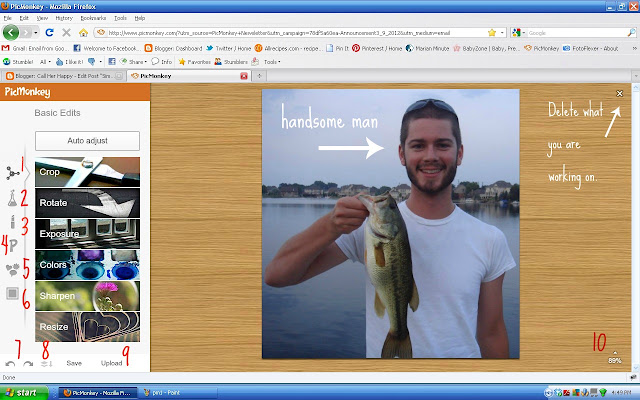Open the Sharpen edit option
Image resolution: width=640 pixels, height=400 pixels.
coord(87,296)
